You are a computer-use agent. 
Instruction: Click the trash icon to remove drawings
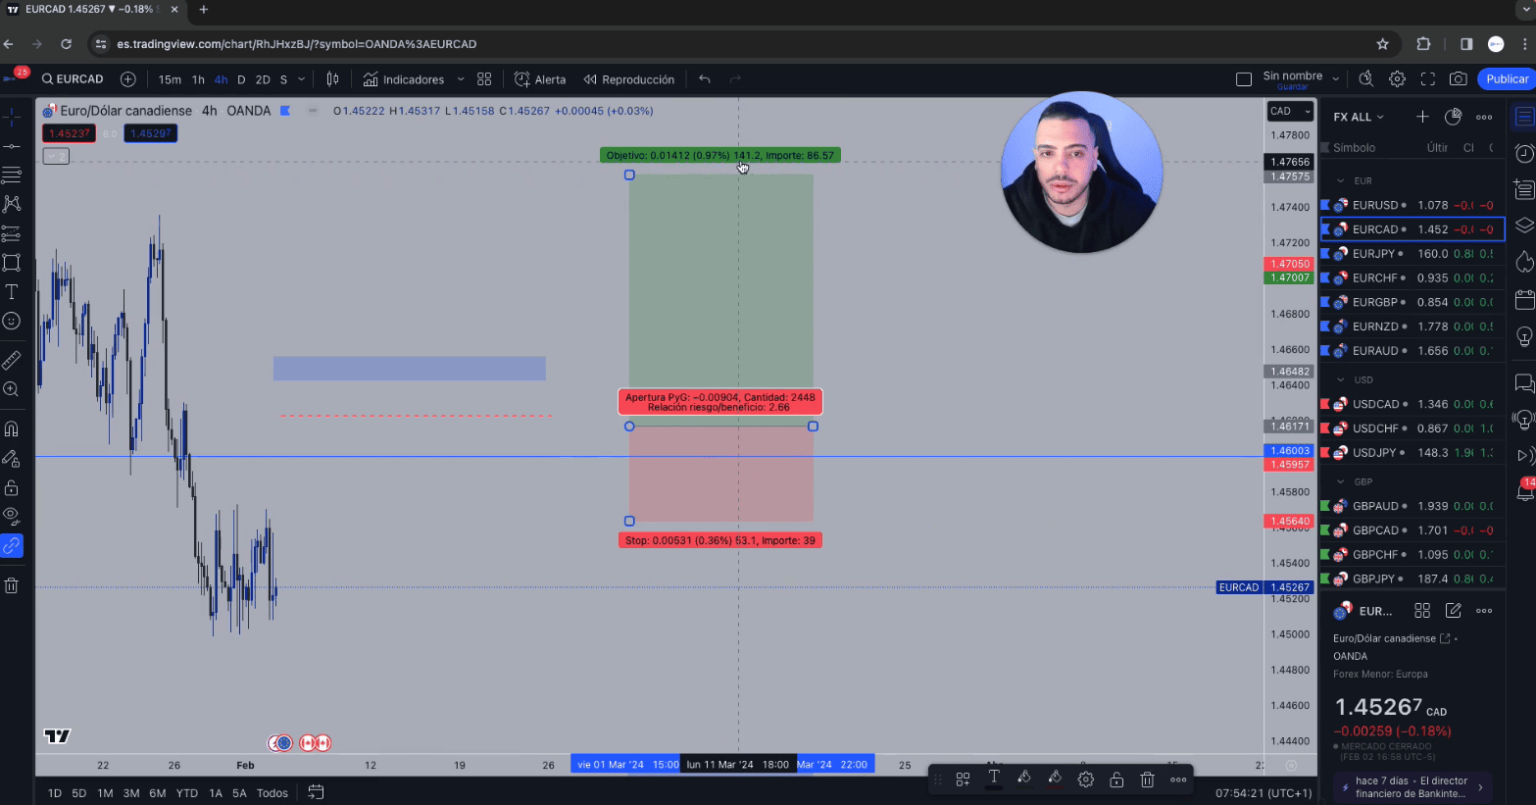pos(11,585)
